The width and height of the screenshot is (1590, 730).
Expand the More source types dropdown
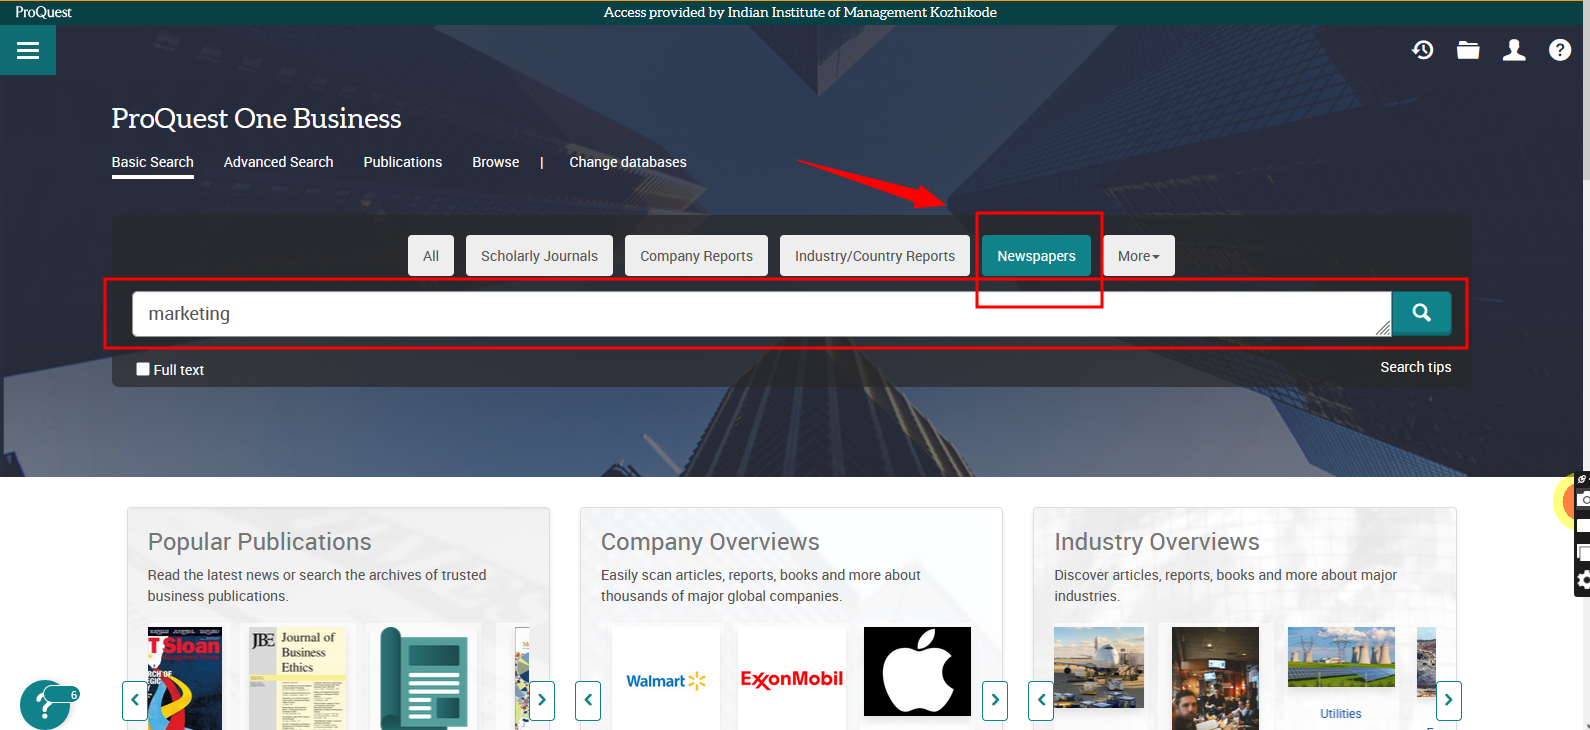[1138, 256]
